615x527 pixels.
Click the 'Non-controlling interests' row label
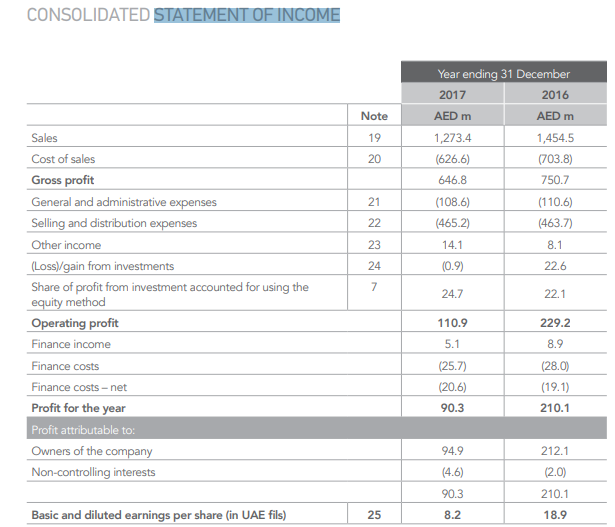[94, 472]
